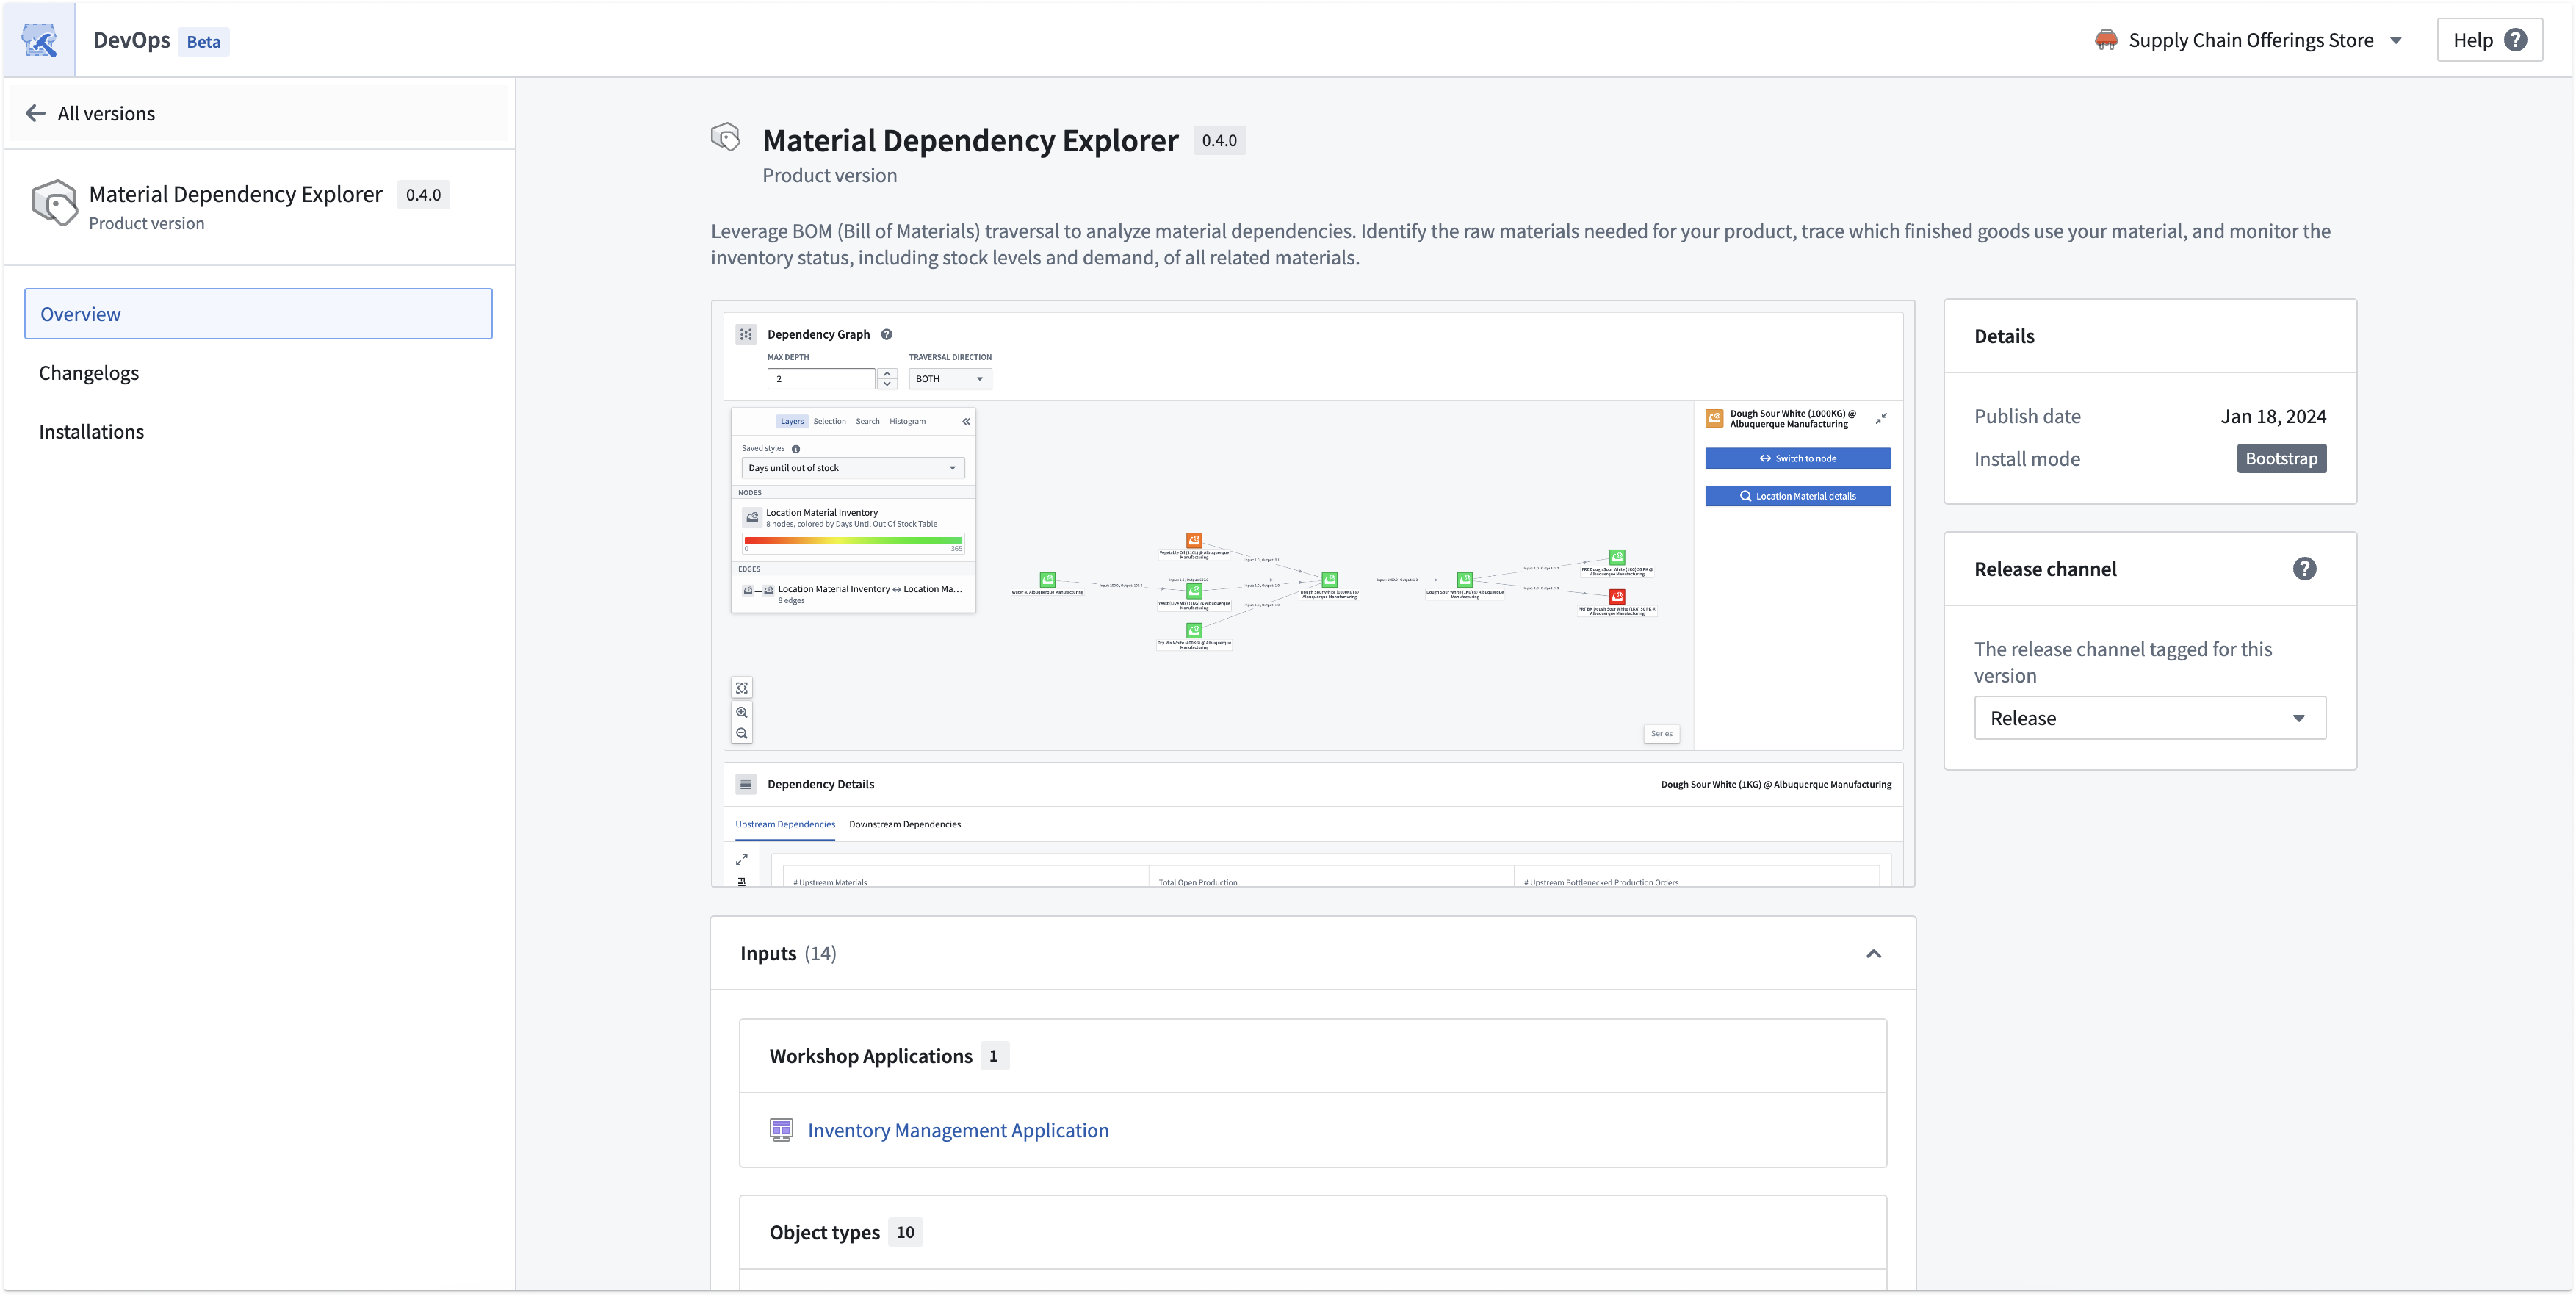Open Release channel help icon
2576x1296 pixels.
click(x=2304, y=569)
